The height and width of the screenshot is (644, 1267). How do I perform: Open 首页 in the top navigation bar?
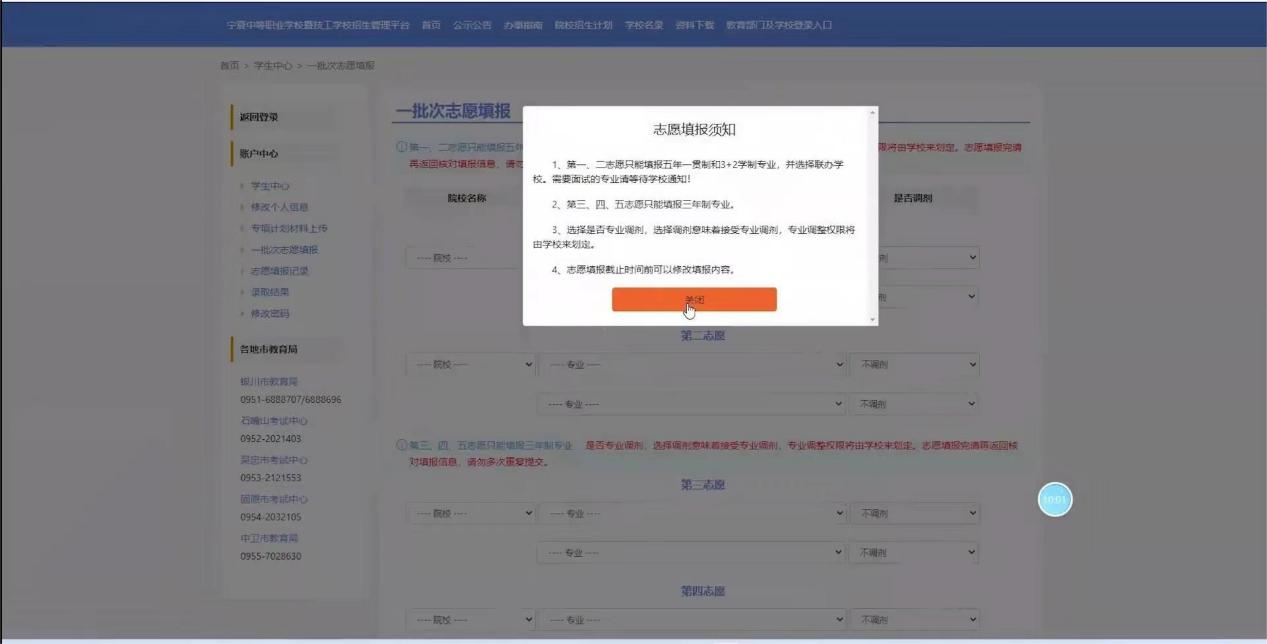[x=431, y=25]
